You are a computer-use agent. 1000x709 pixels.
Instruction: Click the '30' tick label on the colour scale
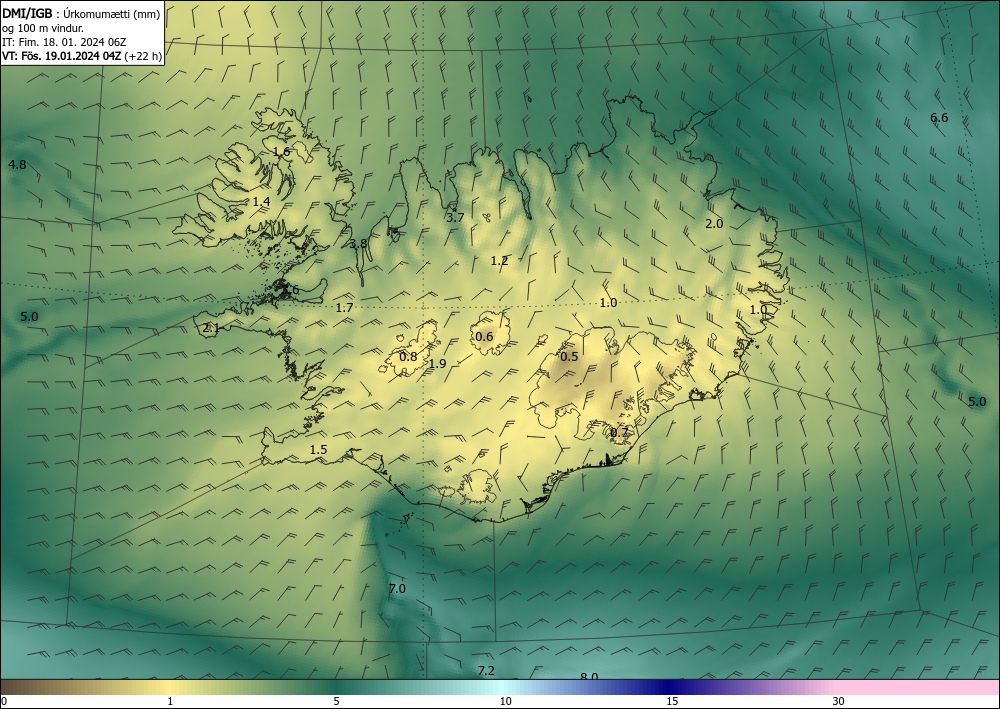click(839, 701)
